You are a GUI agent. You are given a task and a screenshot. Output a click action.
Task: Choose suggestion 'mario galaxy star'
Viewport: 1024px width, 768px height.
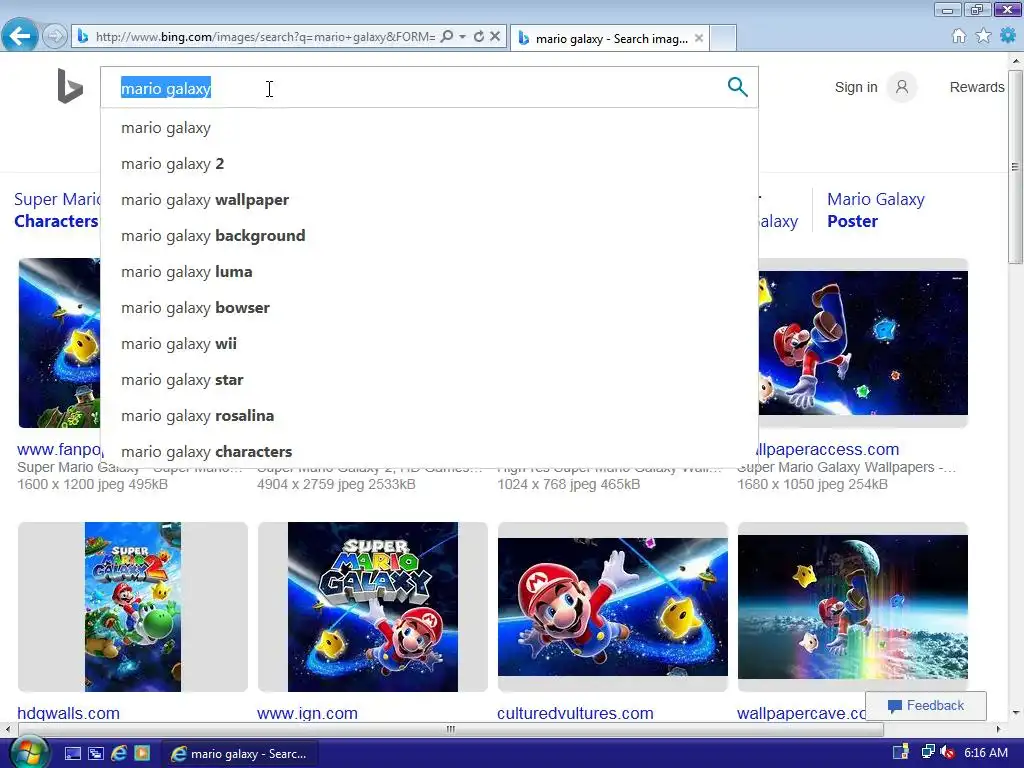tap(429, 379)
